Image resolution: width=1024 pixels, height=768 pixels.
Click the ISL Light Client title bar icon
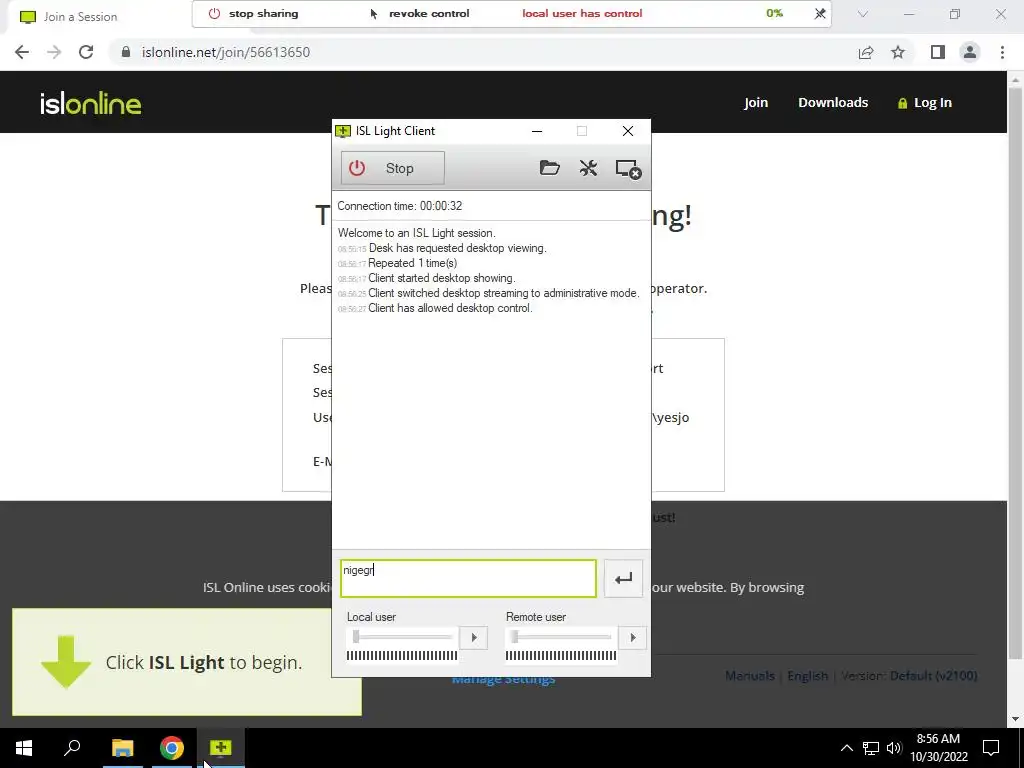click(x=343, y=131)
